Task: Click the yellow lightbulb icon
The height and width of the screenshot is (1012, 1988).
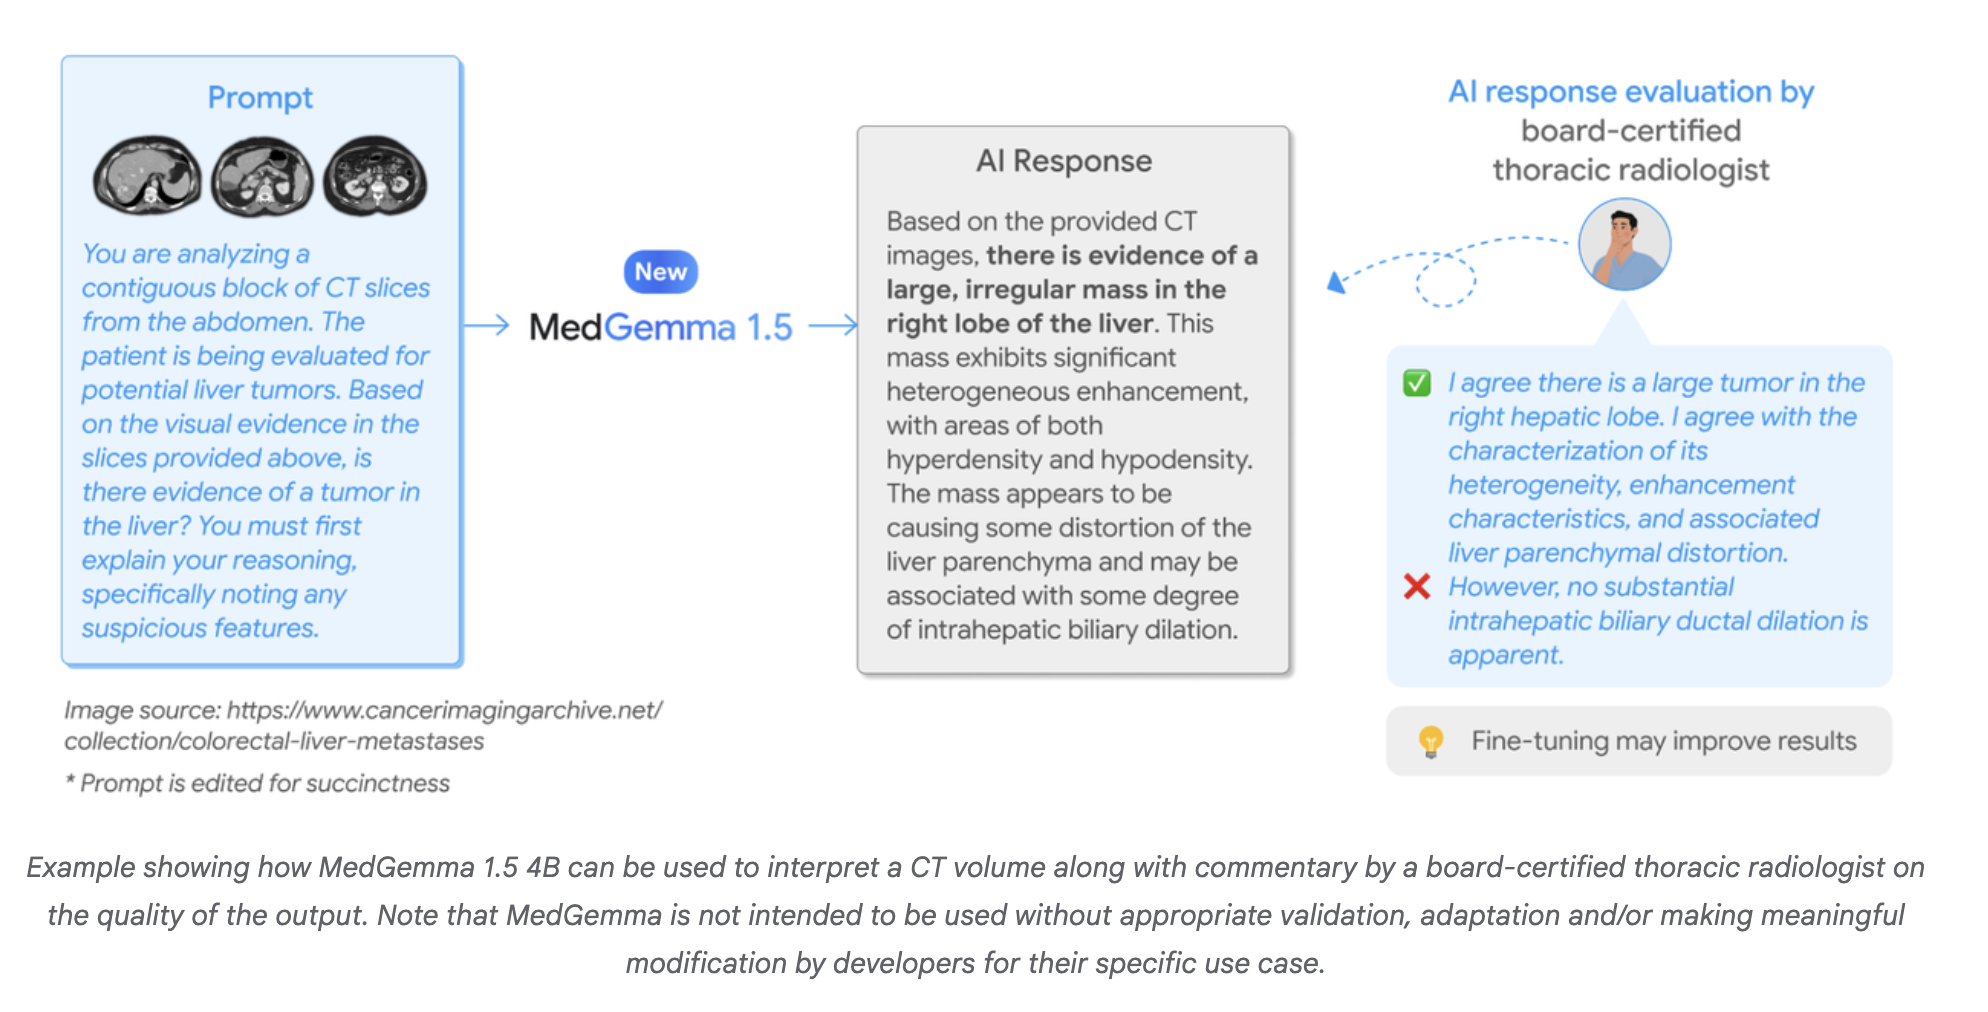Action: coord(1431,741)
